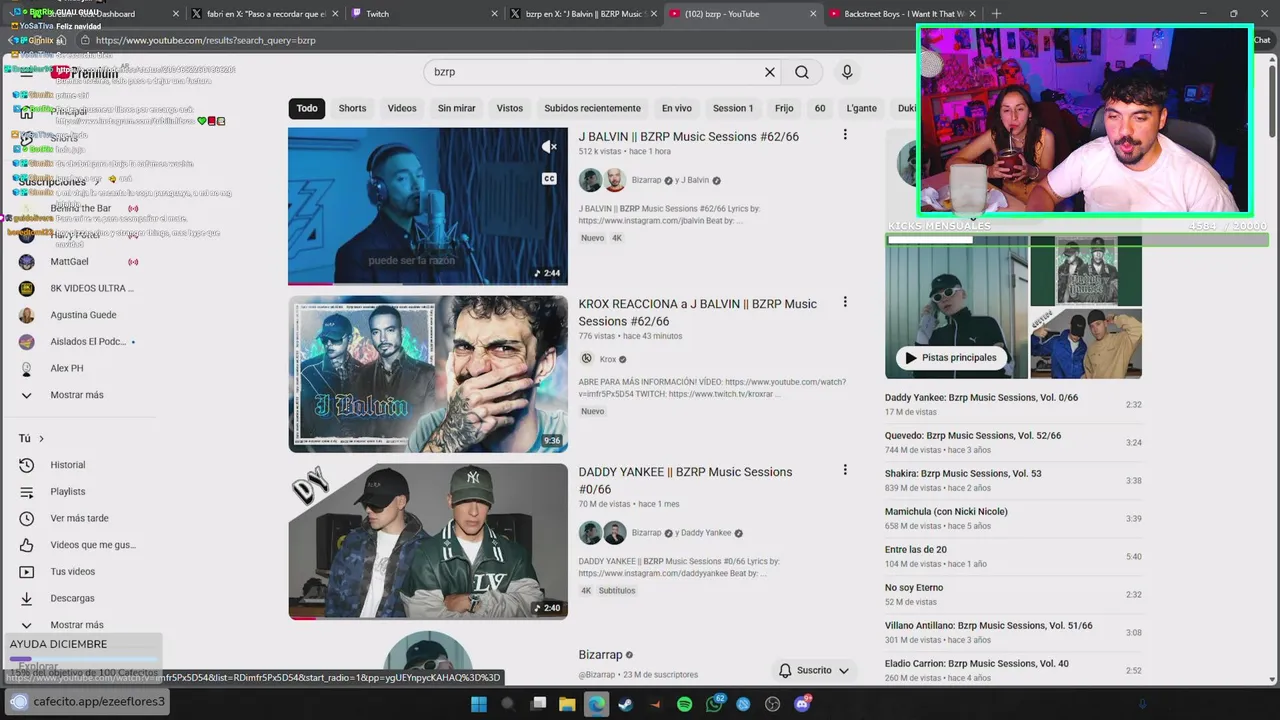The width and height of the screenshot is (1280, 720).
Task: Unmute the J Balvin preview with speaker icon
Action: coord(549,147)
